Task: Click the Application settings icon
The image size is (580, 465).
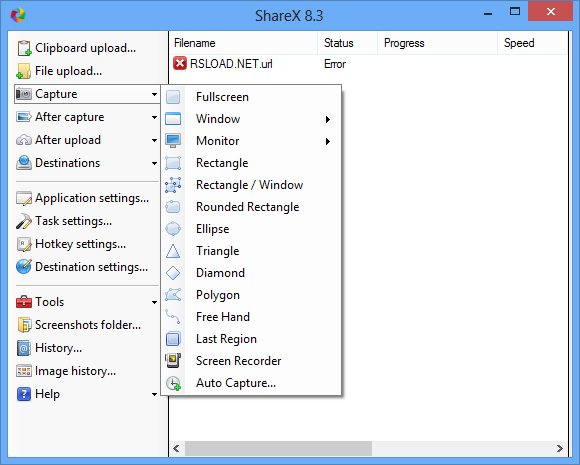Action: pyautogui.click(x=24, y=198)
